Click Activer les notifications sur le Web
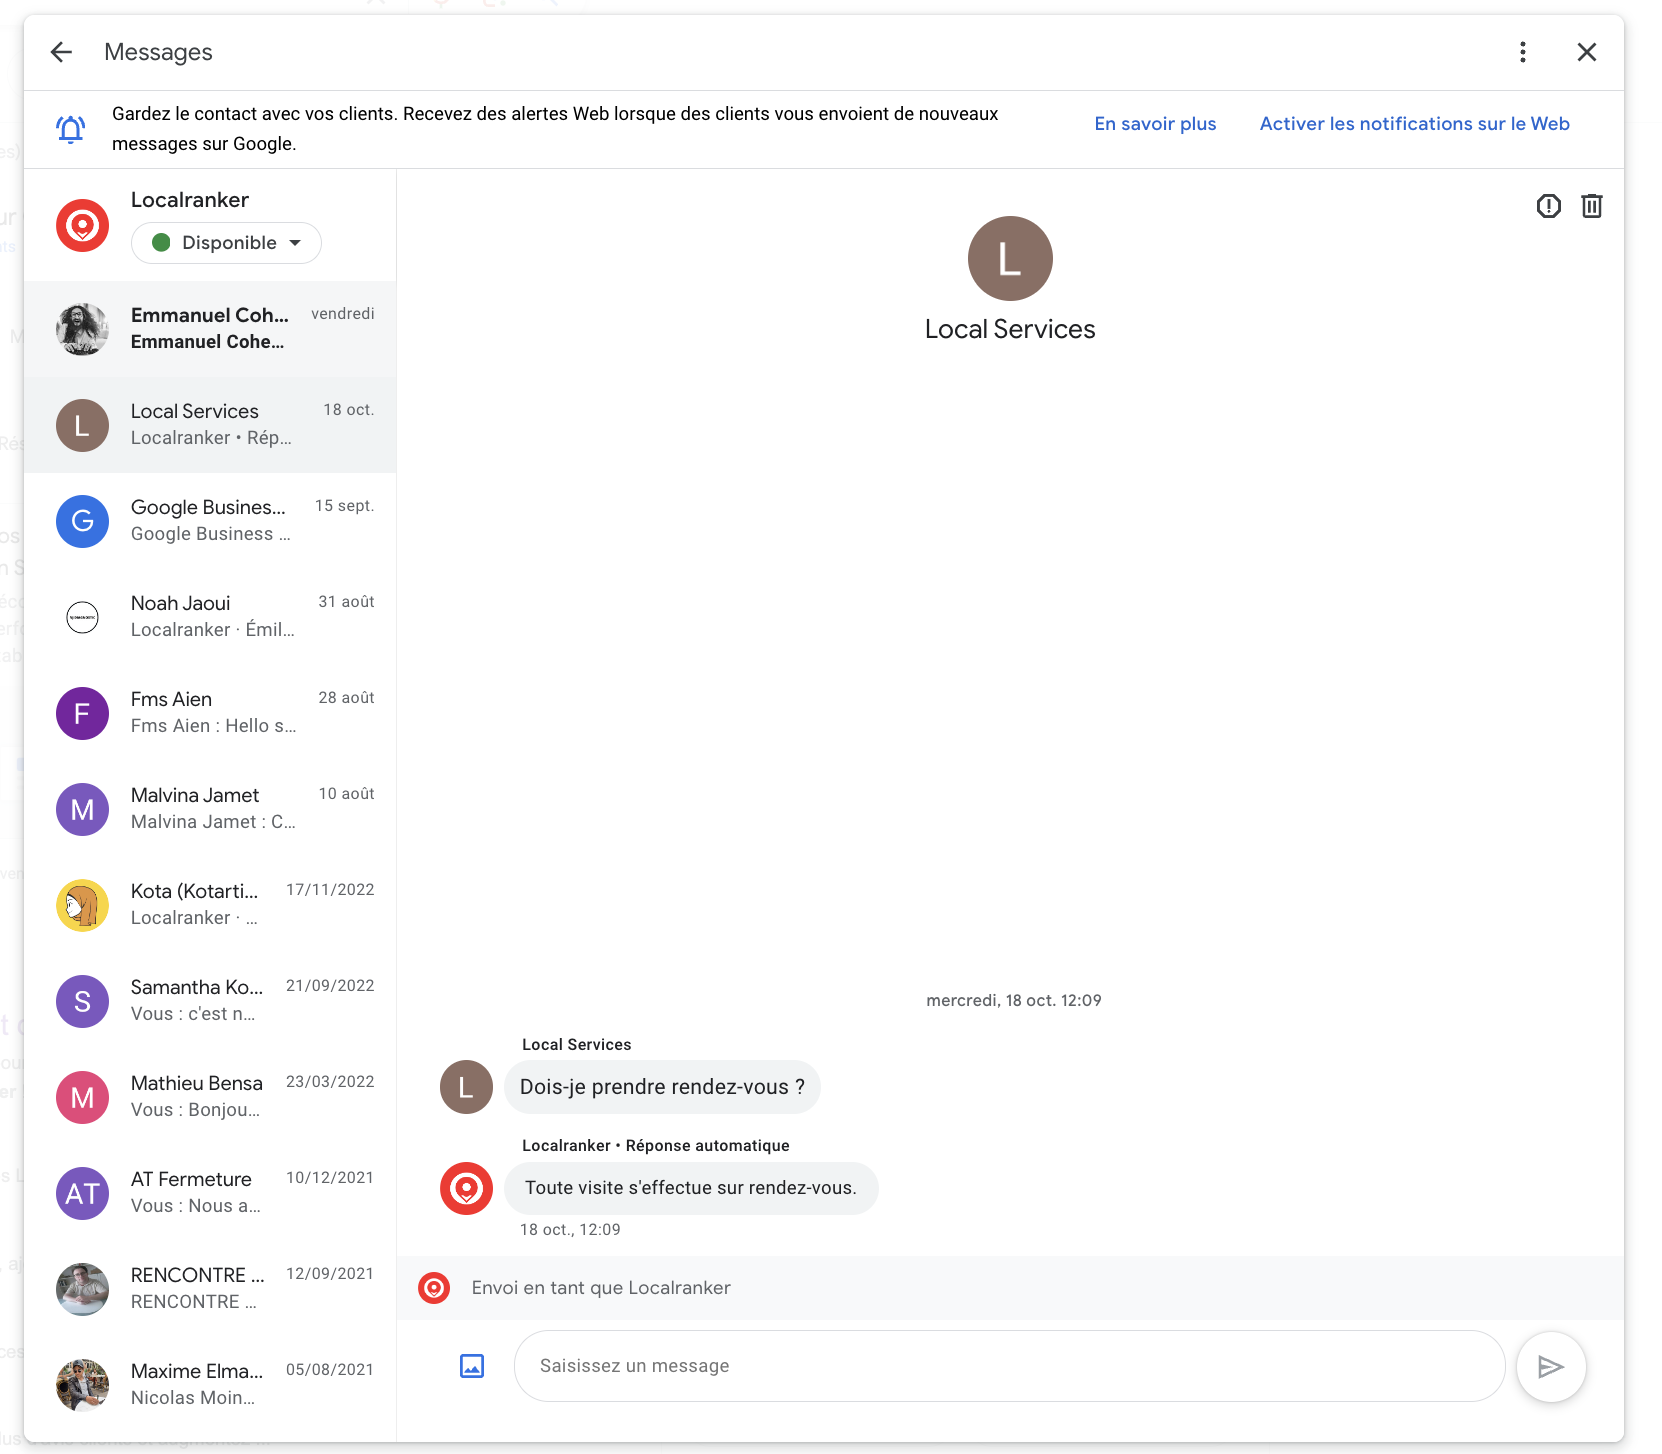Image resolution: width=1662 pixels, height=1454 pixels. coord(1414,124)
